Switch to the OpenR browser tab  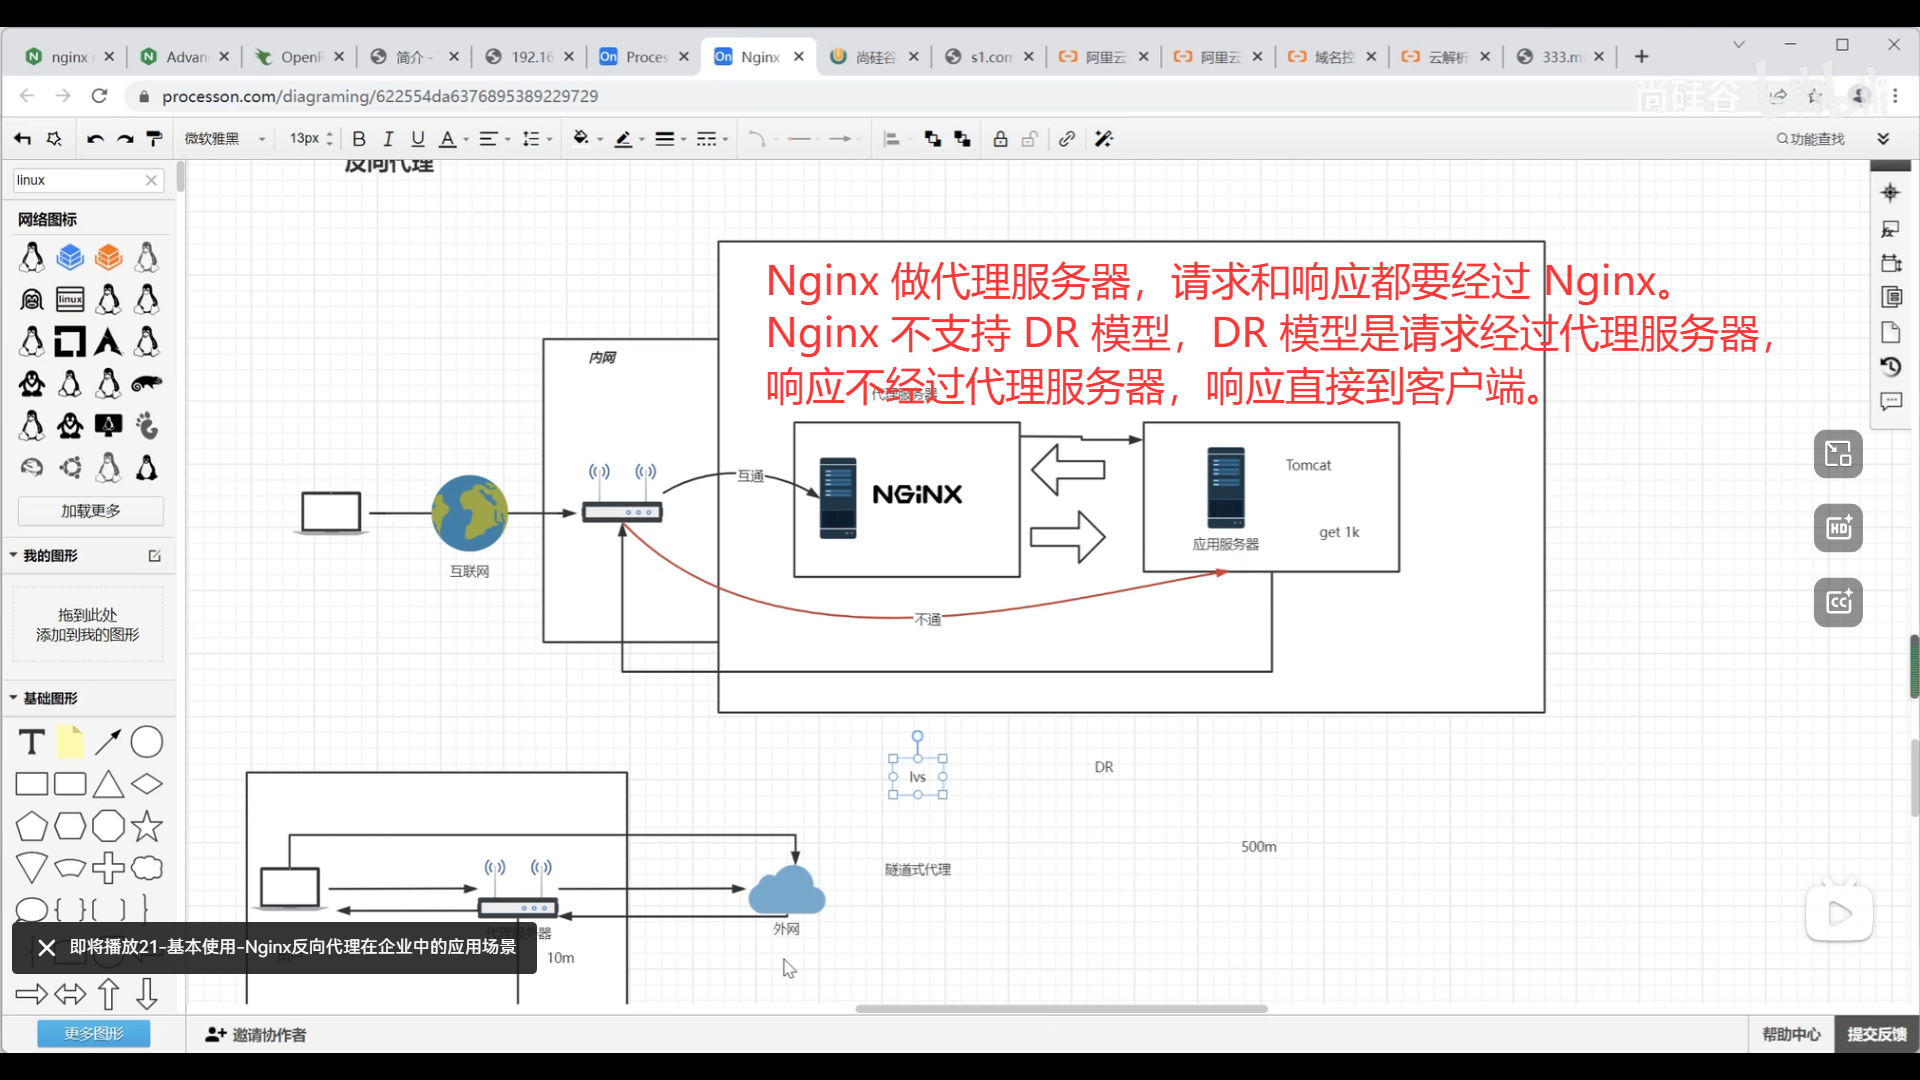pos(299,57)
